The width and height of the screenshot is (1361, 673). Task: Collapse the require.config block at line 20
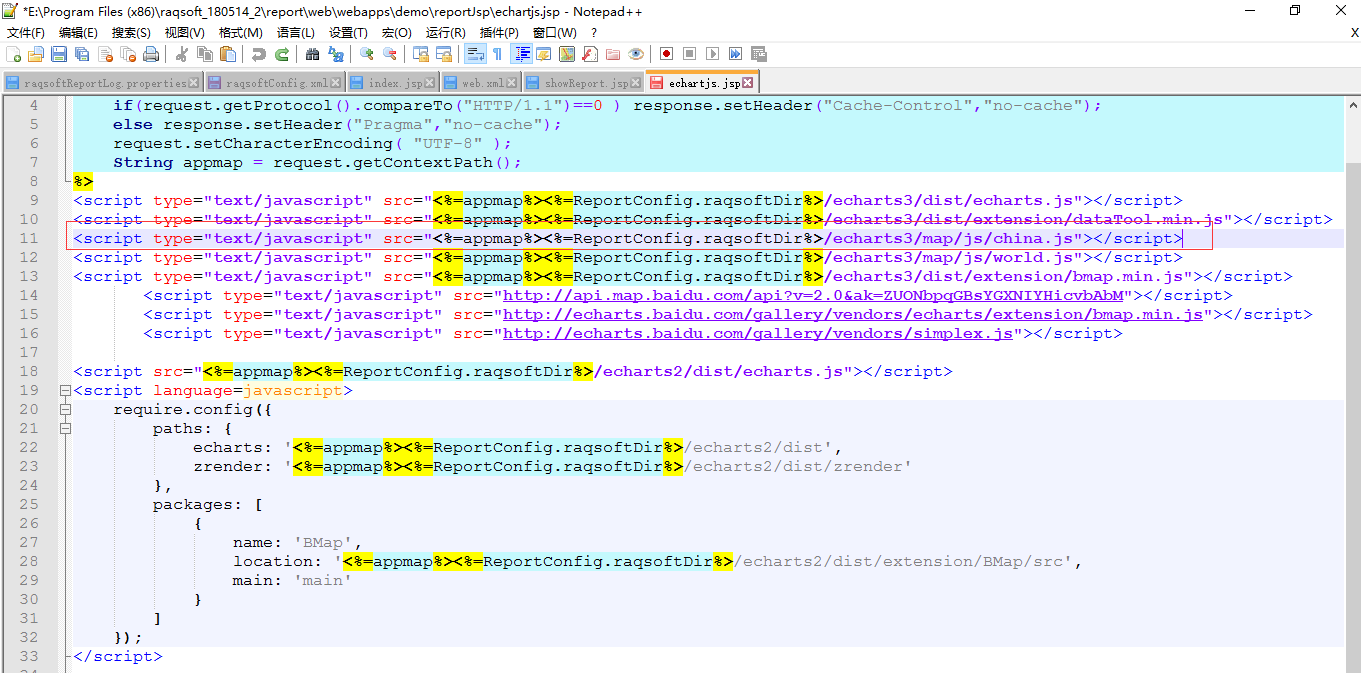65,410
